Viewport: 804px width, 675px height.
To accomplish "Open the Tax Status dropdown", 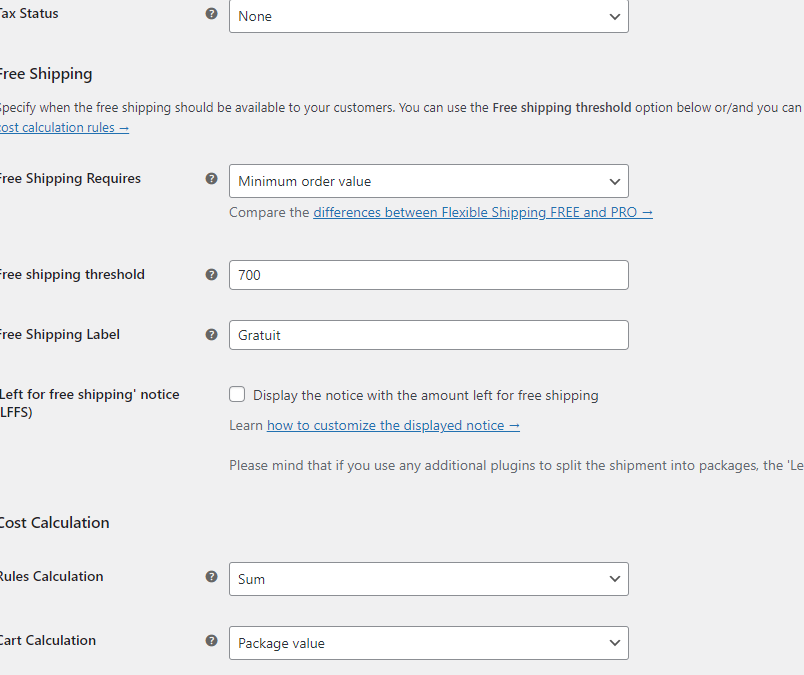I will tap(428, 16).
